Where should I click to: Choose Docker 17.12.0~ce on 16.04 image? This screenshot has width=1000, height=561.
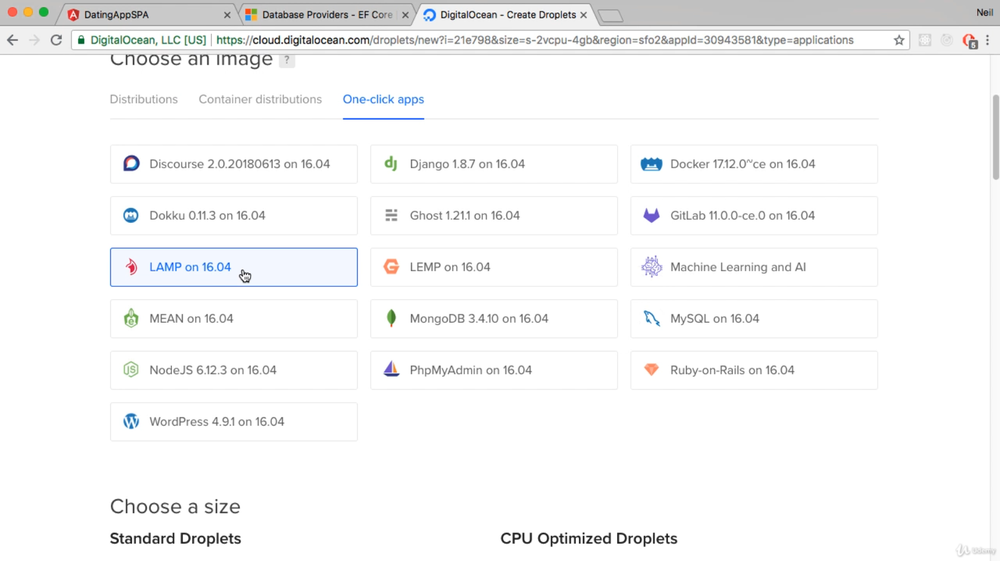pyautogui.click(x=754, y=164)
